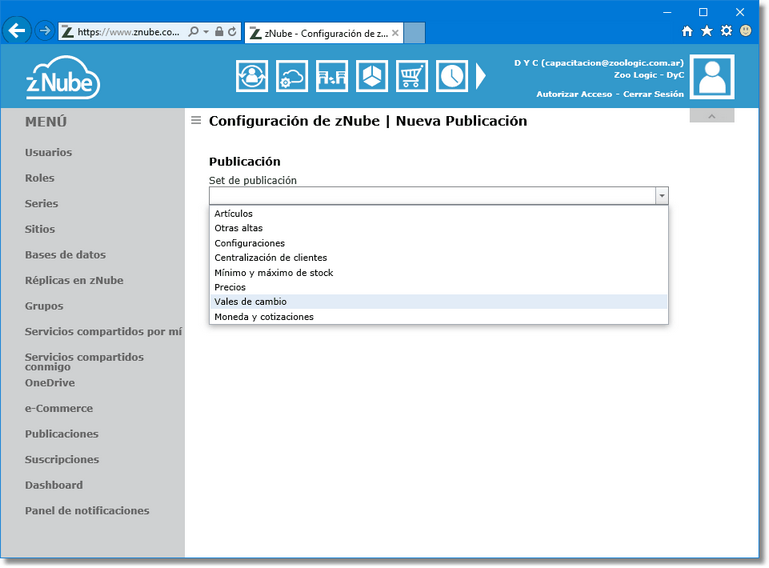Open Dashboard in the side menu
769x568 pixels.
click(54, 485)
